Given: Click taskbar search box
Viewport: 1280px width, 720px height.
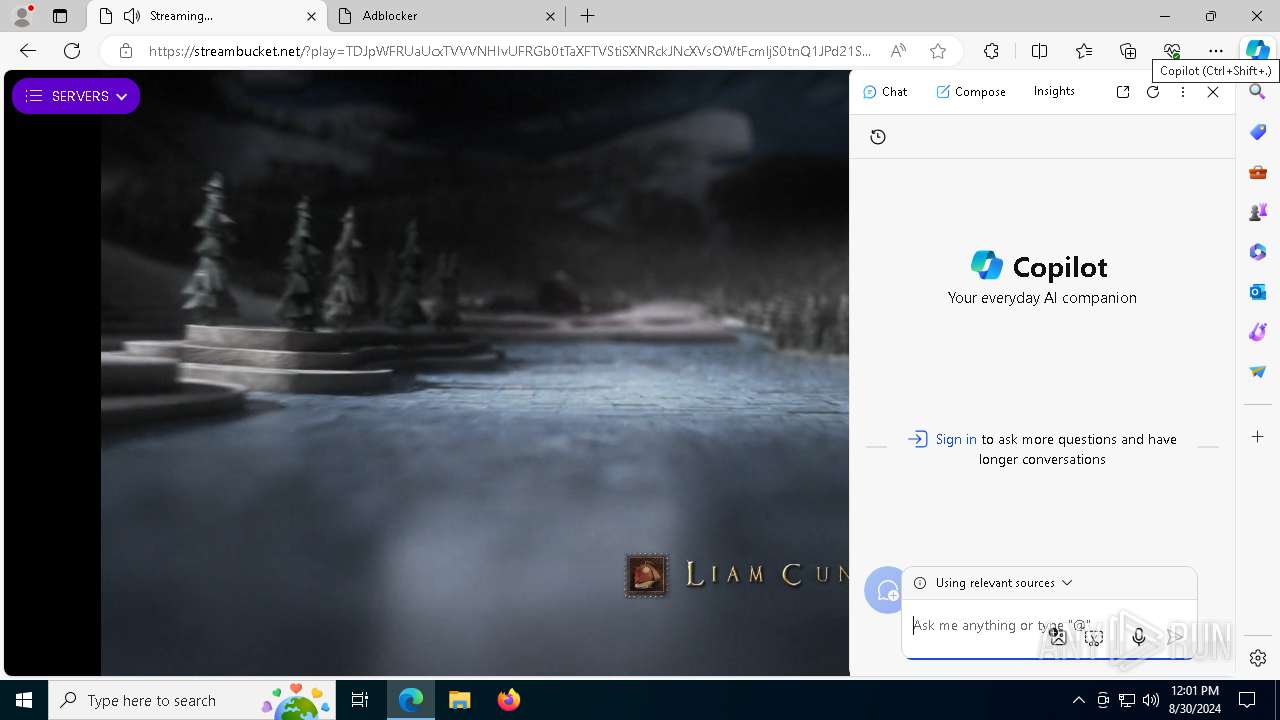Looking at the screenshot, I should pyautogui.click(x=192, y=700).
